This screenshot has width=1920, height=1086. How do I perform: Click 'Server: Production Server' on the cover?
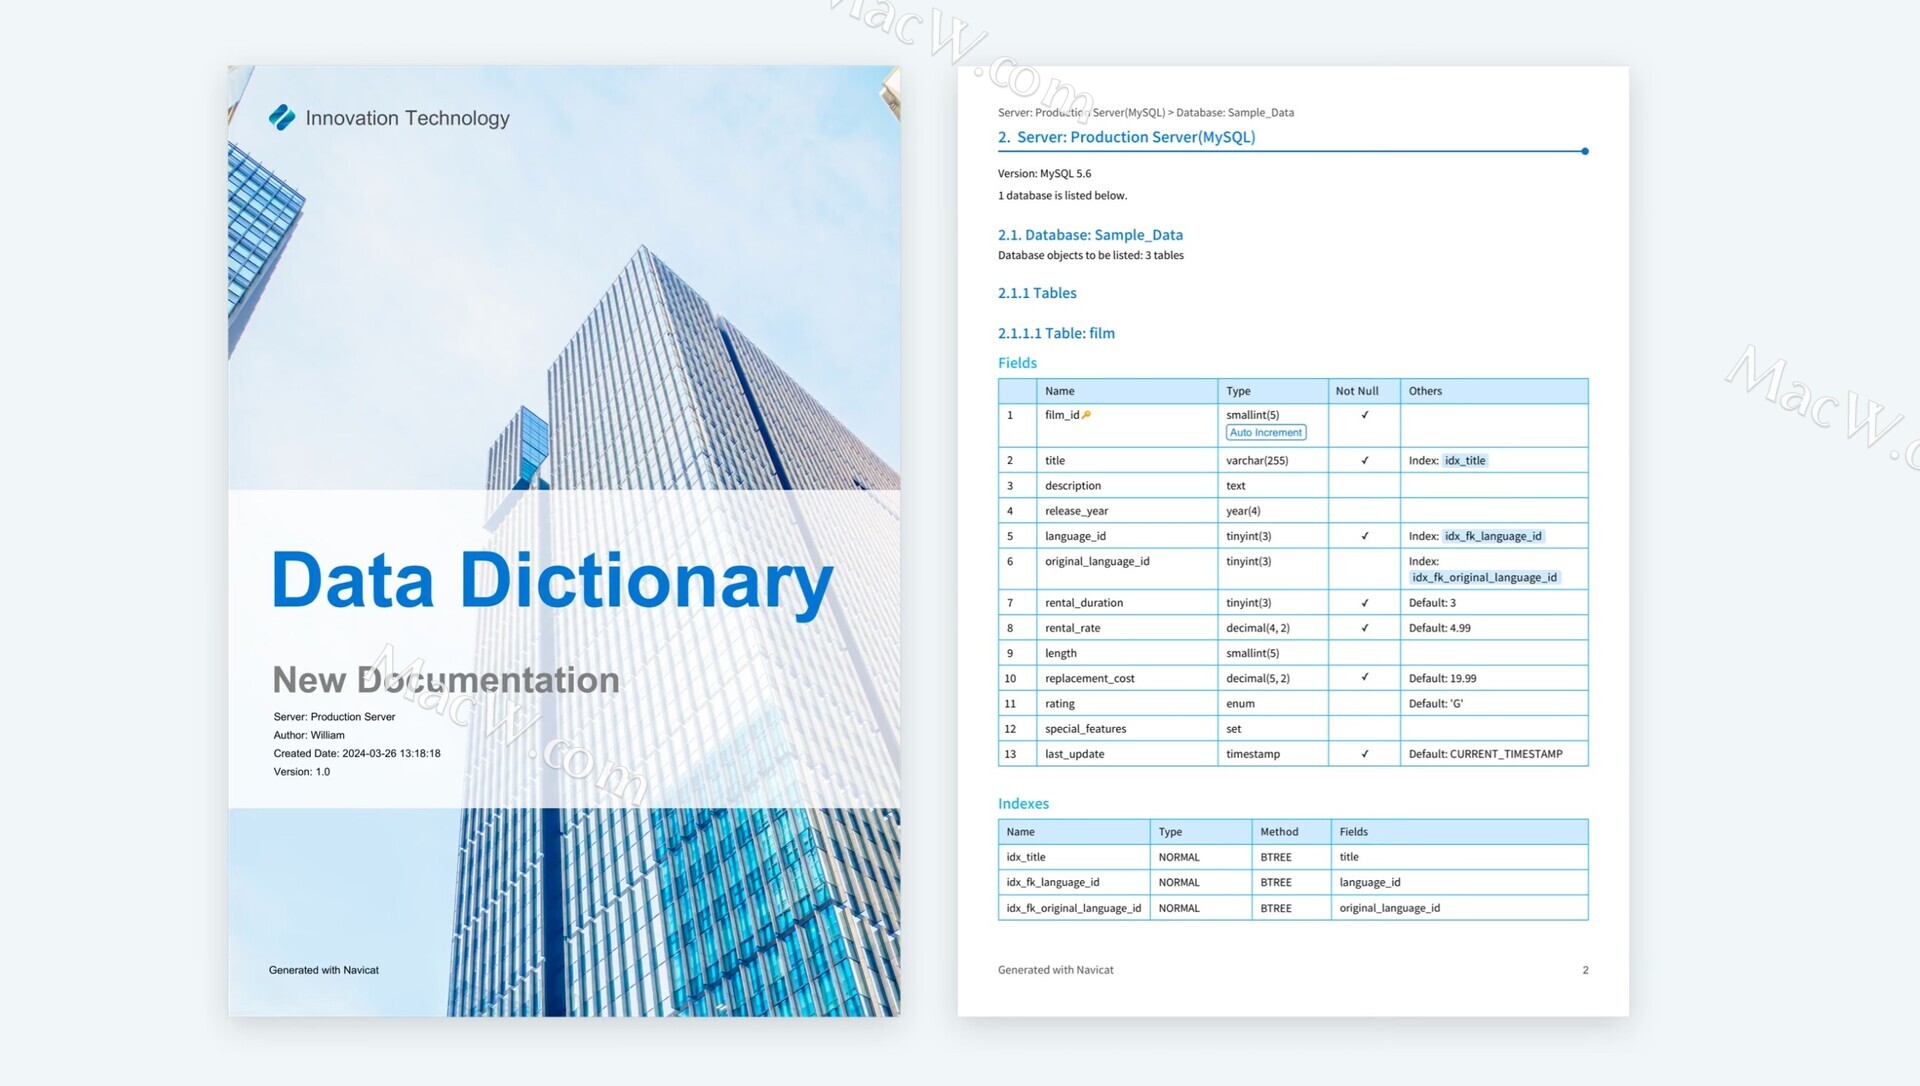[x=334, y=717]
